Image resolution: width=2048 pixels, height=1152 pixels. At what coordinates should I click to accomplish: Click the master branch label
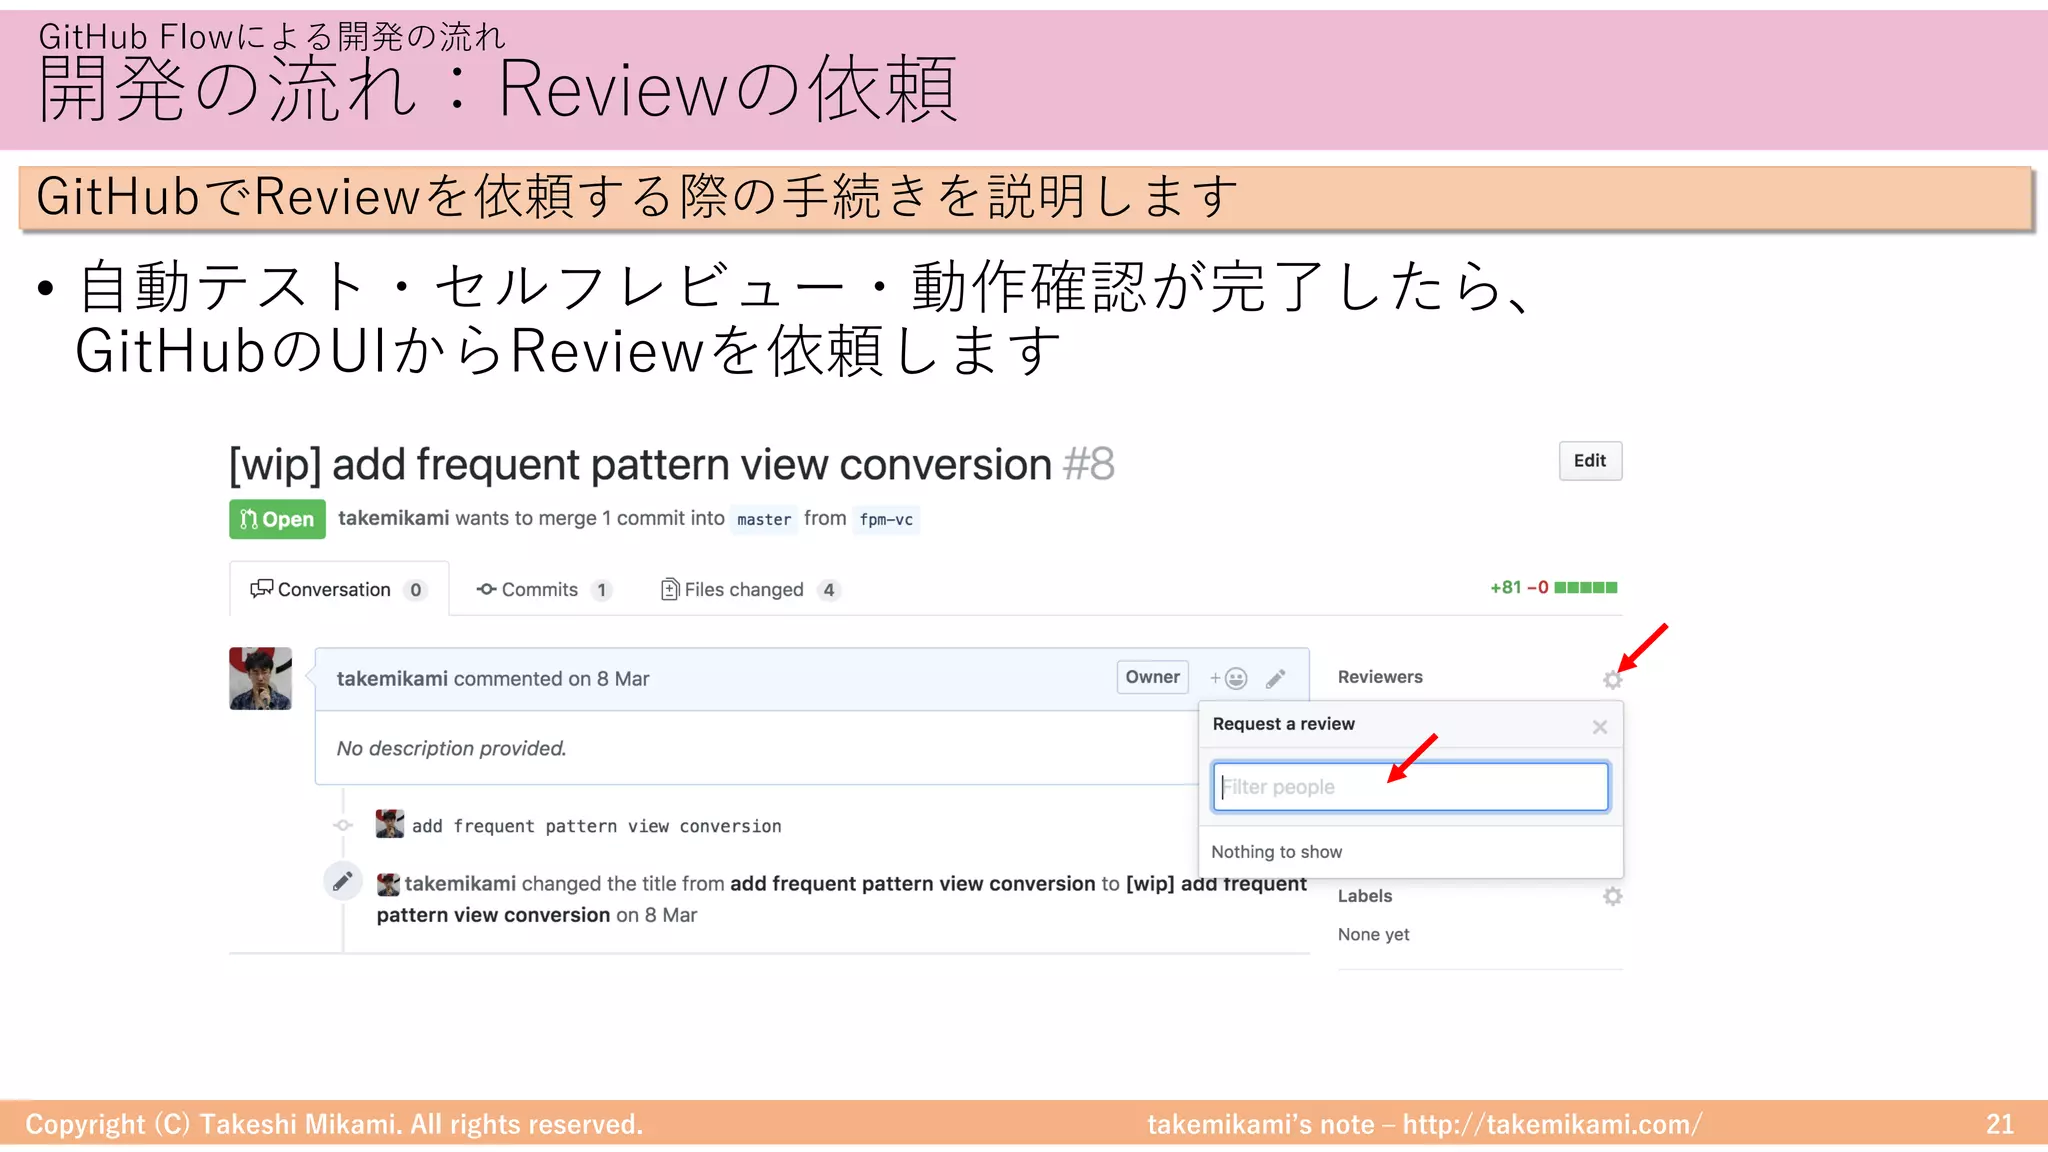pos(764,519)
